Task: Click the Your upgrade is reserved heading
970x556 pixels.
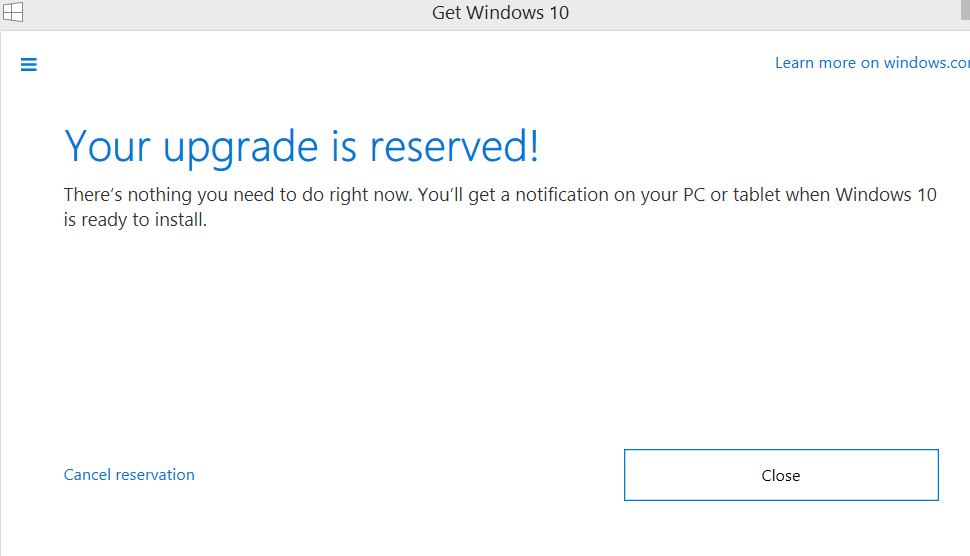Action: coord(302,146)
